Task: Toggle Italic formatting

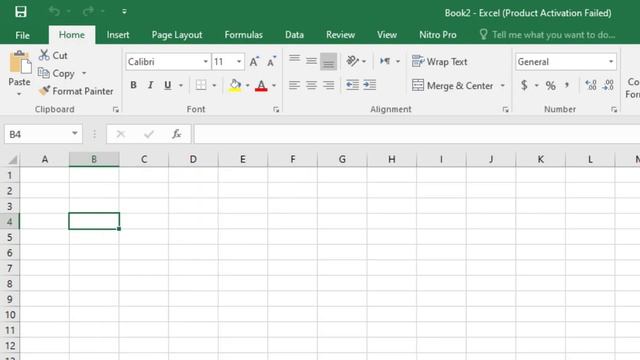Action: coord(150,85)
